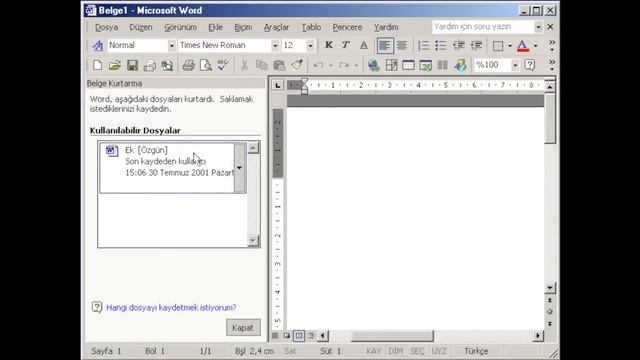The height and width of the screenshot is (360, 640).
Task: Insert an Excel worksheet icon
Action: point(425,65)
